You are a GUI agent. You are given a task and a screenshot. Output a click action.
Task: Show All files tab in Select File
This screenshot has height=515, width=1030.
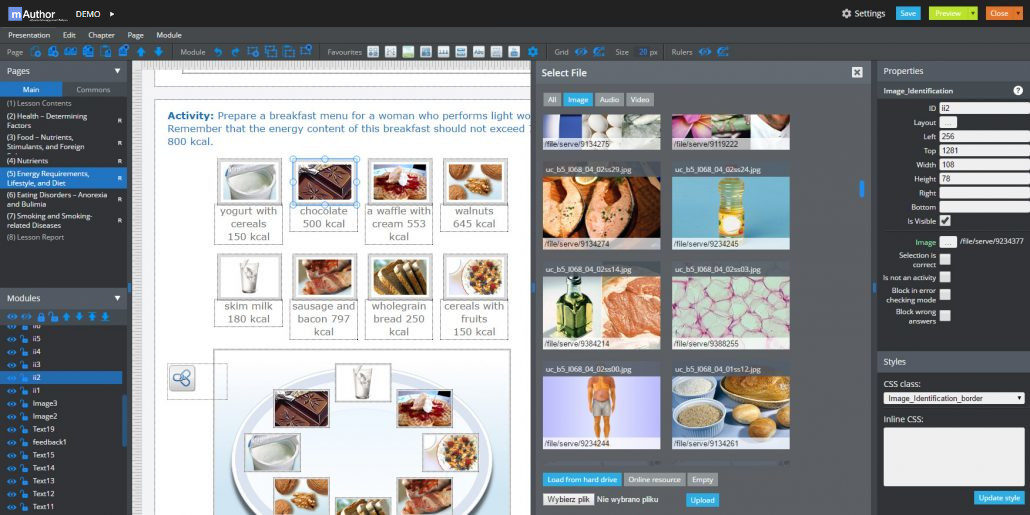[x=552, y=100]
